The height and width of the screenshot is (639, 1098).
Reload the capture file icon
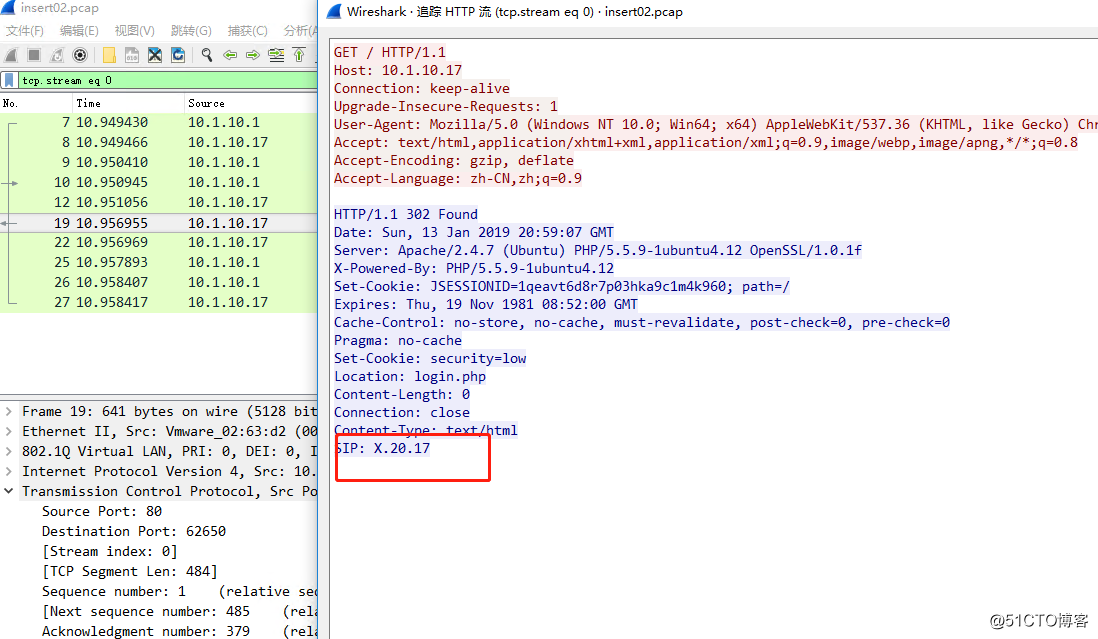coord(178,55)
